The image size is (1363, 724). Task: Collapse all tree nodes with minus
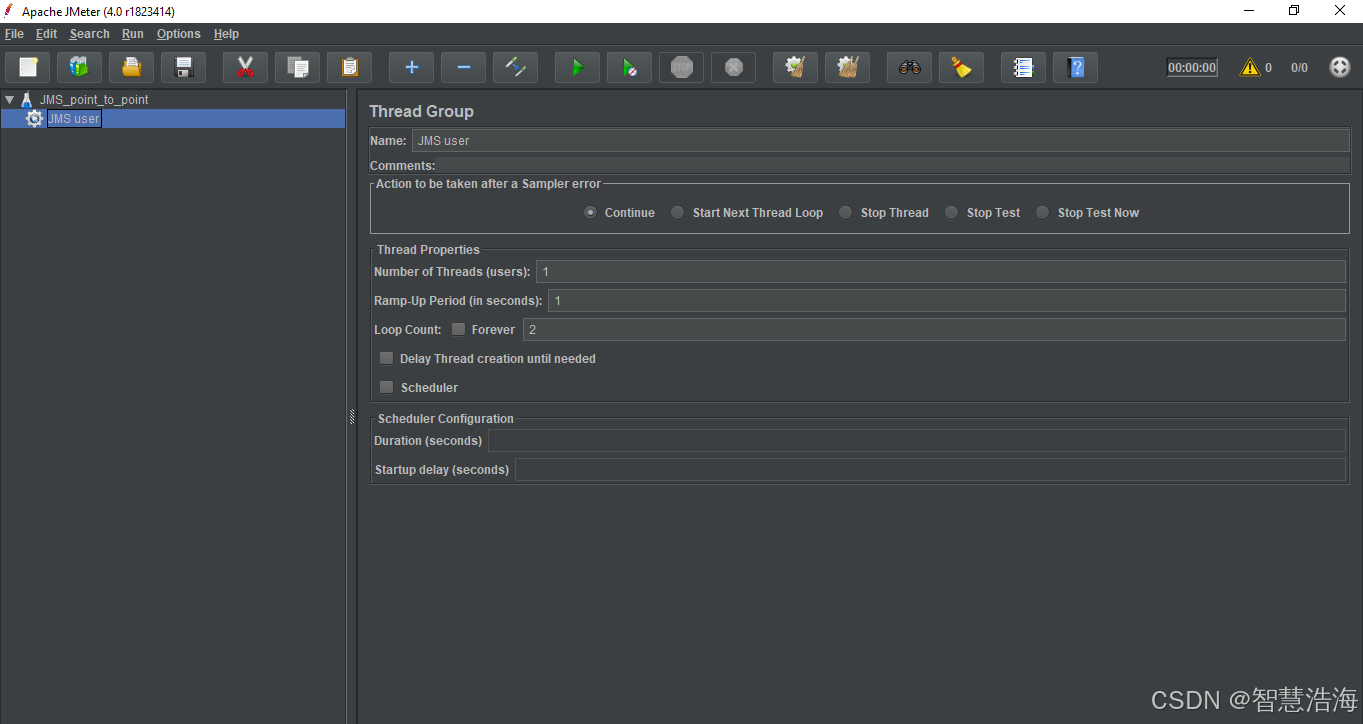(x=463, y=67)
